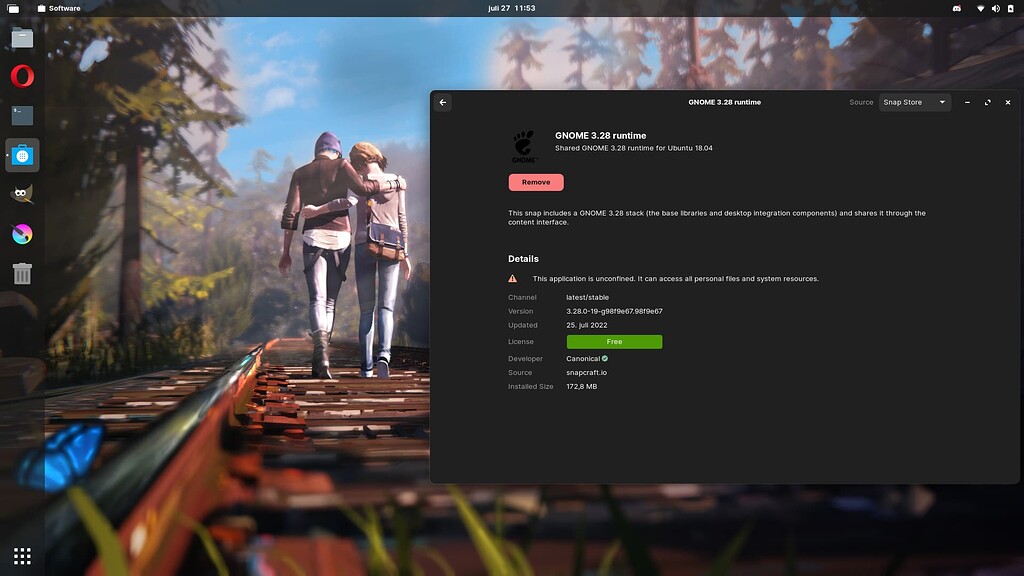Open Files from the dock

22,39
